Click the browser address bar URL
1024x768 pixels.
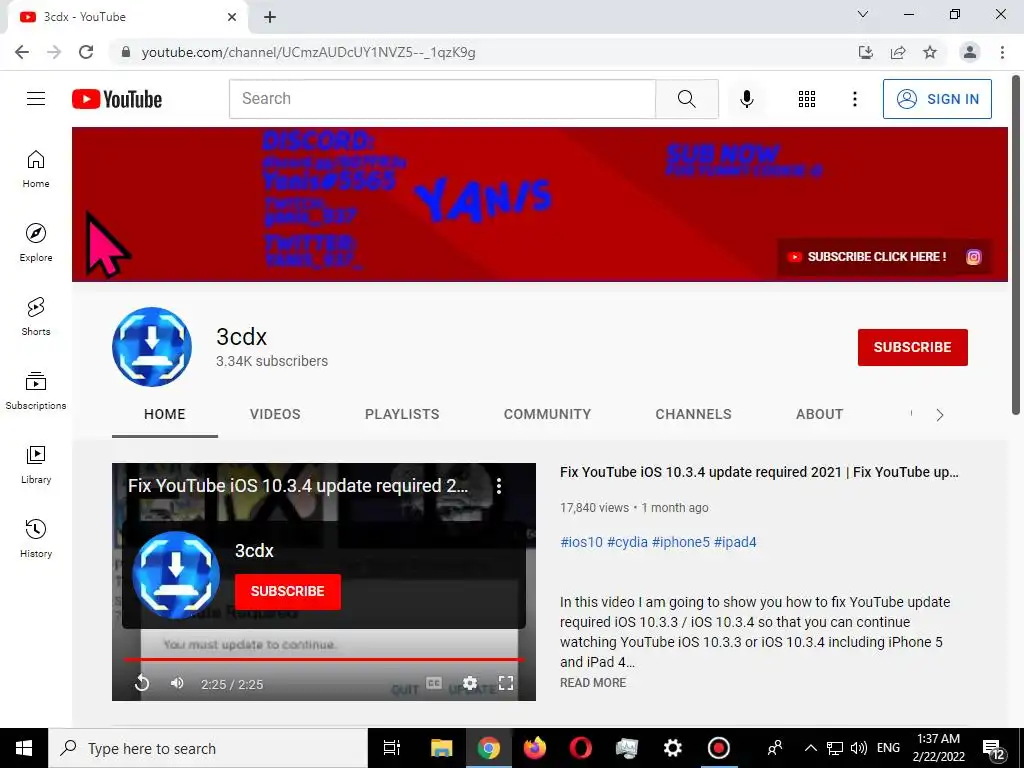(x=308, y=52)
